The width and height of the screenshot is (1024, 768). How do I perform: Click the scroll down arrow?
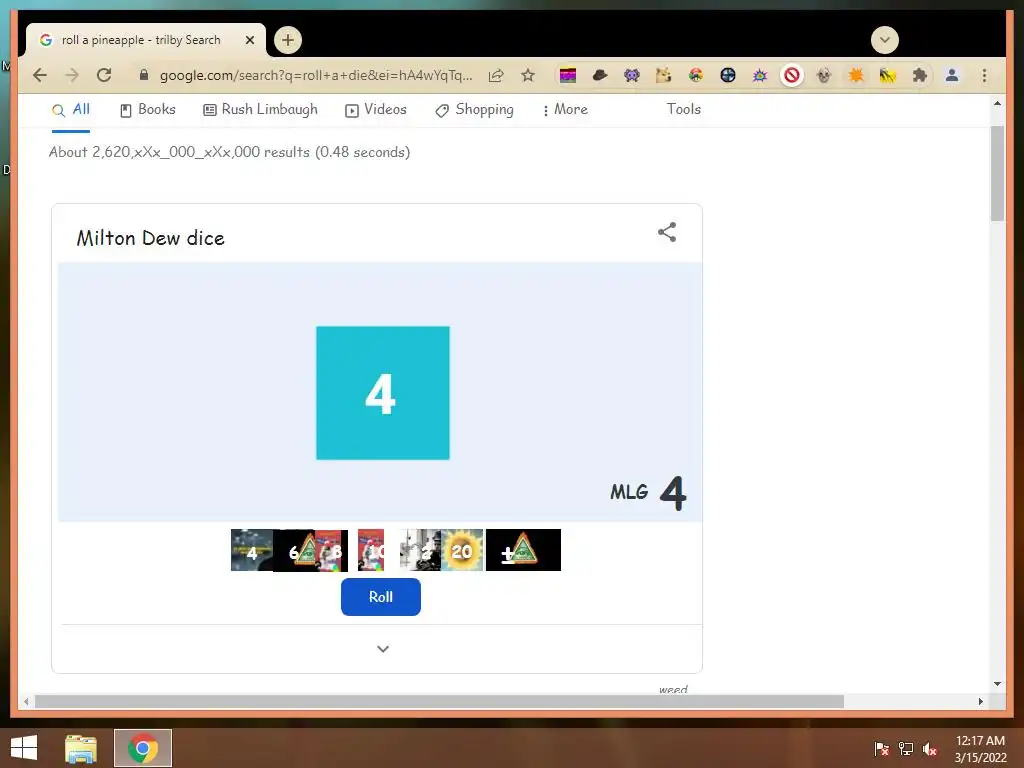tap(997, 684)
